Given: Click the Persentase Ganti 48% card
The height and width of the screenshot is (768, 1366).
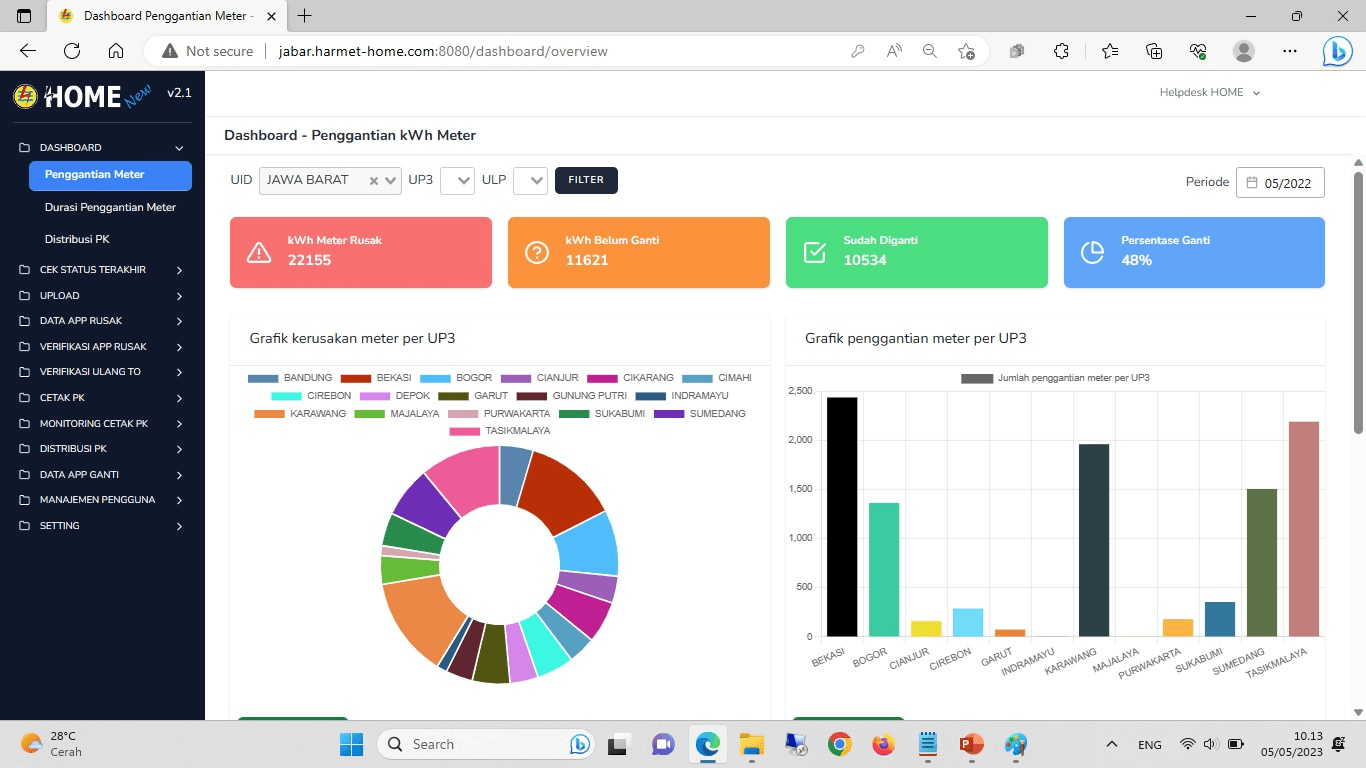Looking at the screenshot, I should coord(1194,252).
